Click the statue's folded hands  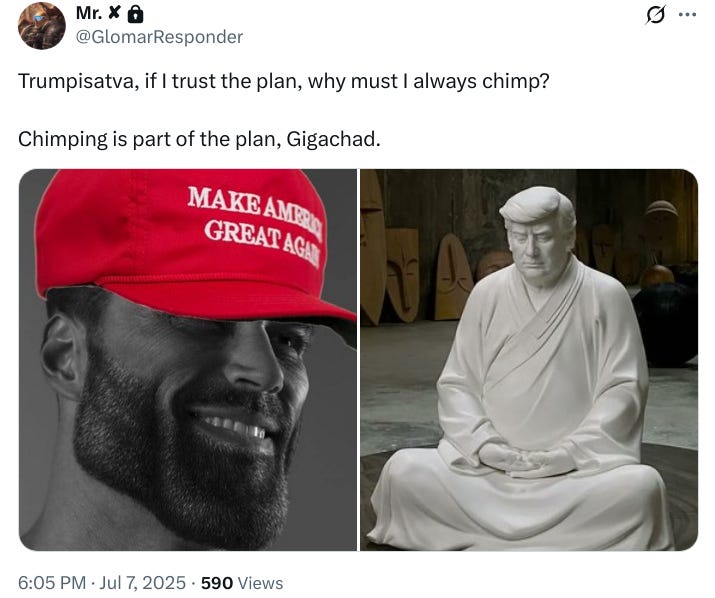click(524, 458)
